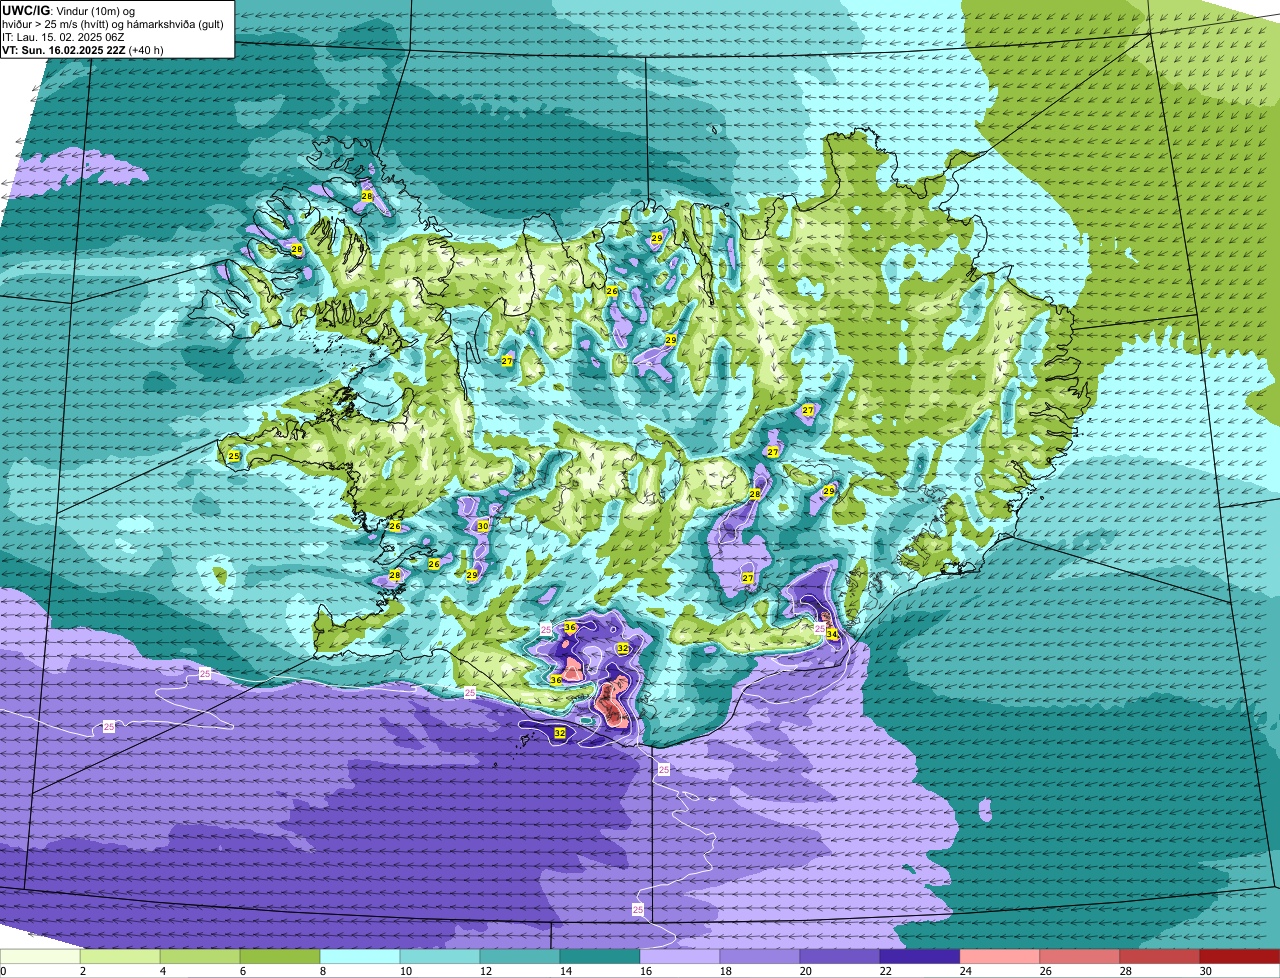The image size is (1280, 978).
Task: Select the 16–18 m/s lavender legend swatch
Action: click(x=680, y=956)
